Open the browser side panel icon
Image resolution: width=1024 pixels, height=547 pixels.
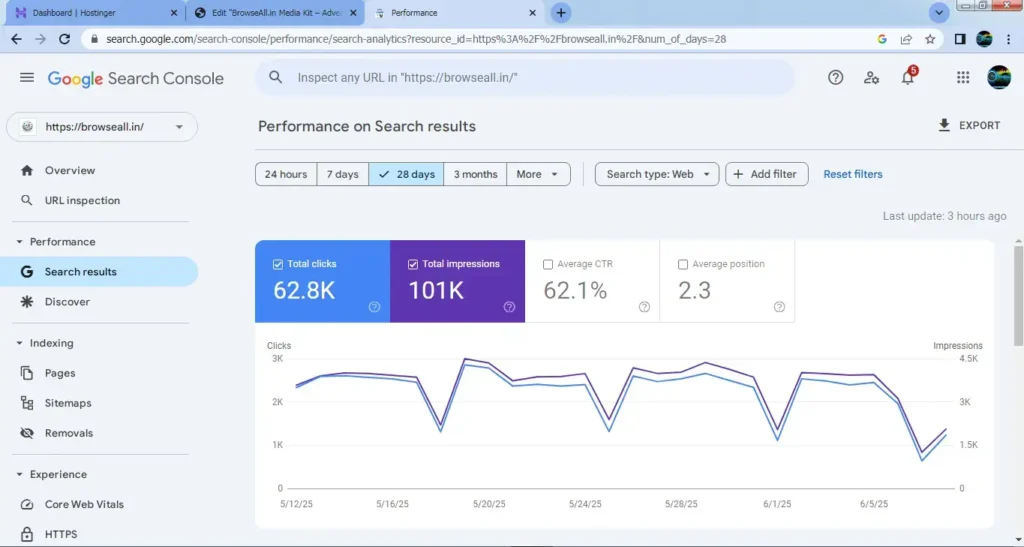(959, 39)
